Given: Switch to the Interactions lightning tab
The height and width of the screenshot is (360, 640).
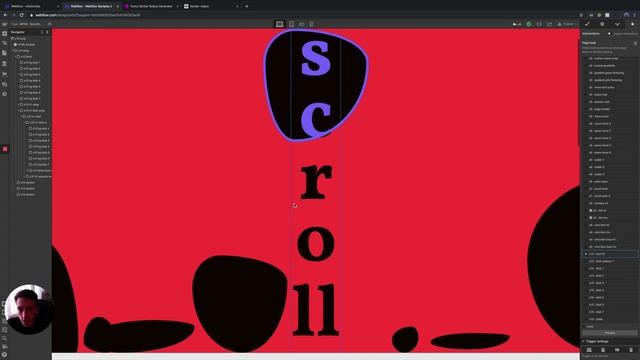Looking at the screenshot, I should (x=632, y=24).
